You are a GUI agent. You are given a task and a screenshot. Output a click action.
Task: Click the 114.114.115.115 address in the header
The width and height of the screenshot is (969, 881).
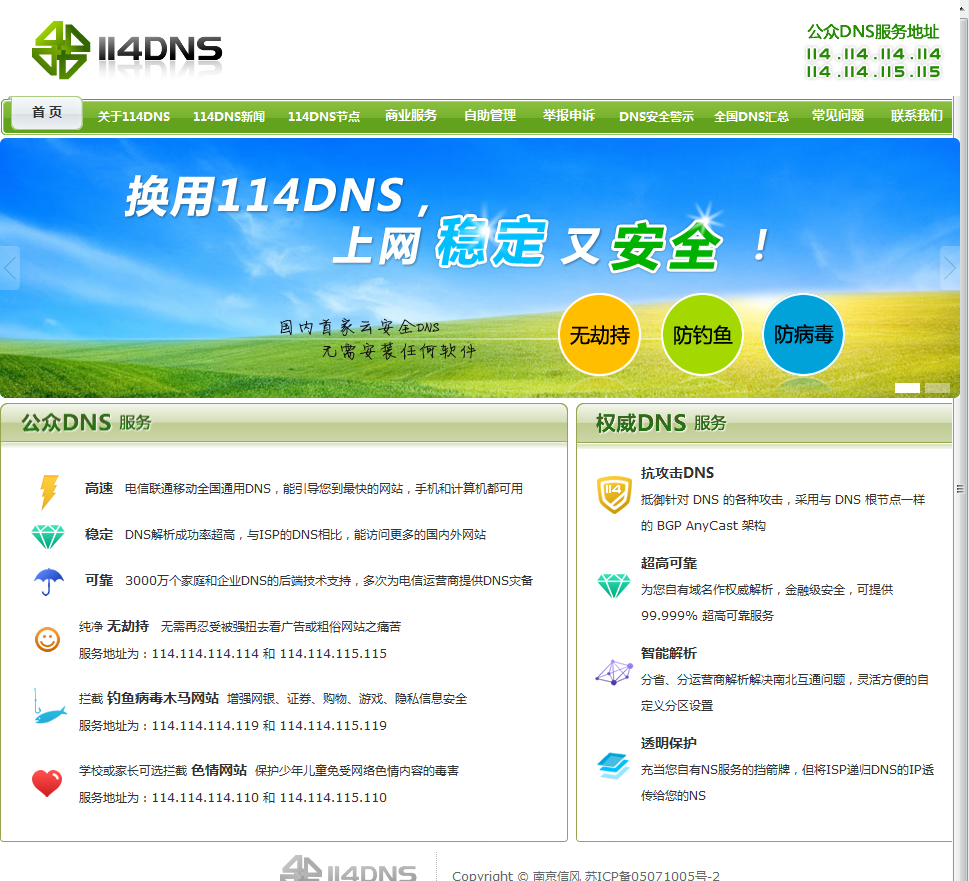873,72
